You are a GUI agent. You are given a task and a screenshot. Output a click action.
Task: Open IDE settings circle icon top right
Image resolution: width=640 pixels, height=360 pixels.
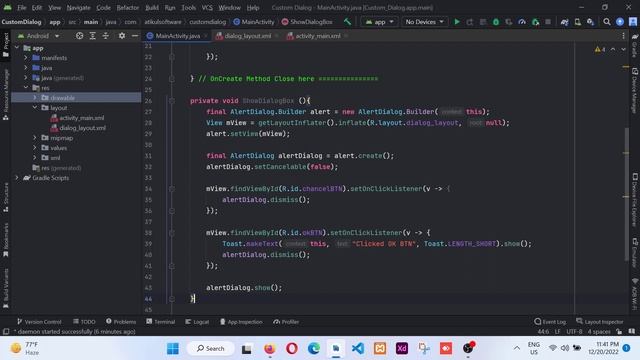620,22
